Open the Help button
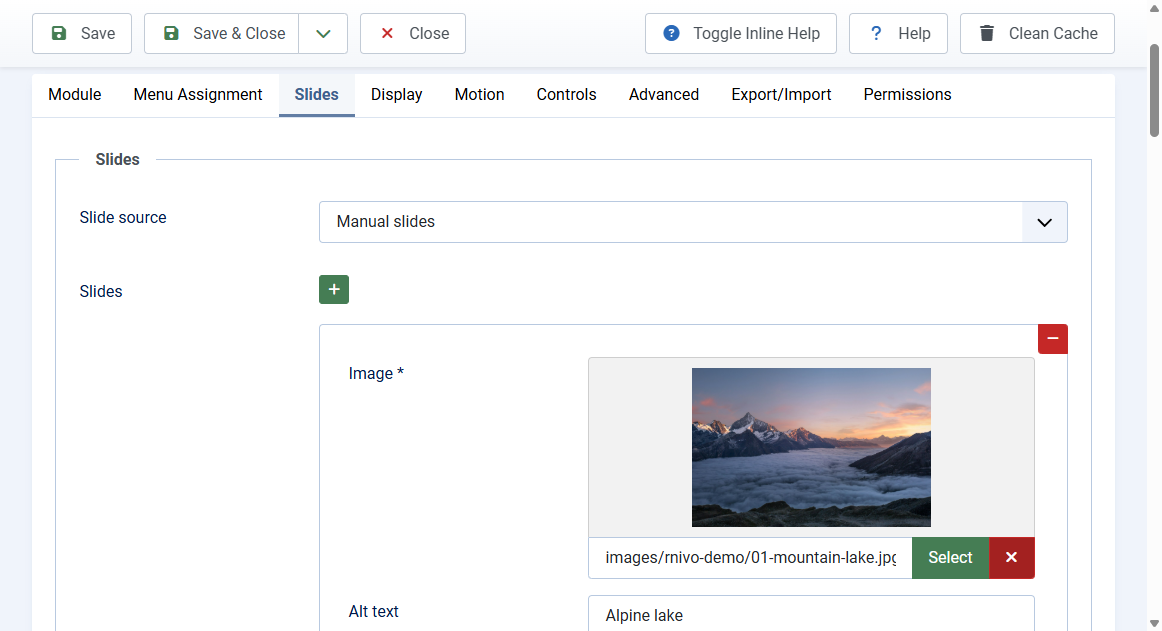Image resolution: width=1162 pixels, height=631 pixels. (898, 33)
